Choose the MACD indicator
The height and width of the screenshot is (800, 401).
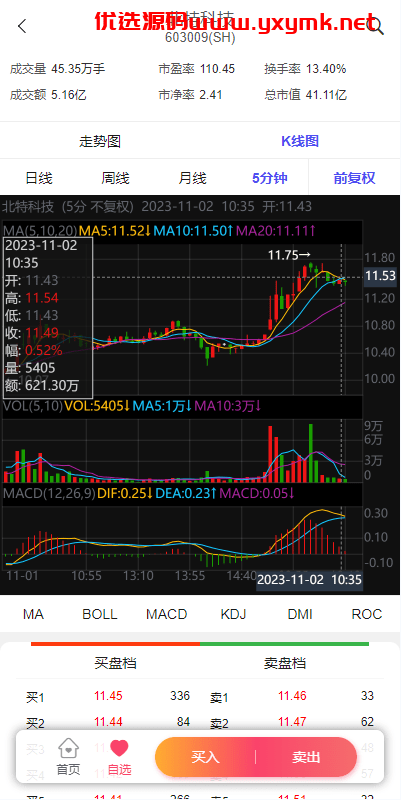[x=167, y=614]
